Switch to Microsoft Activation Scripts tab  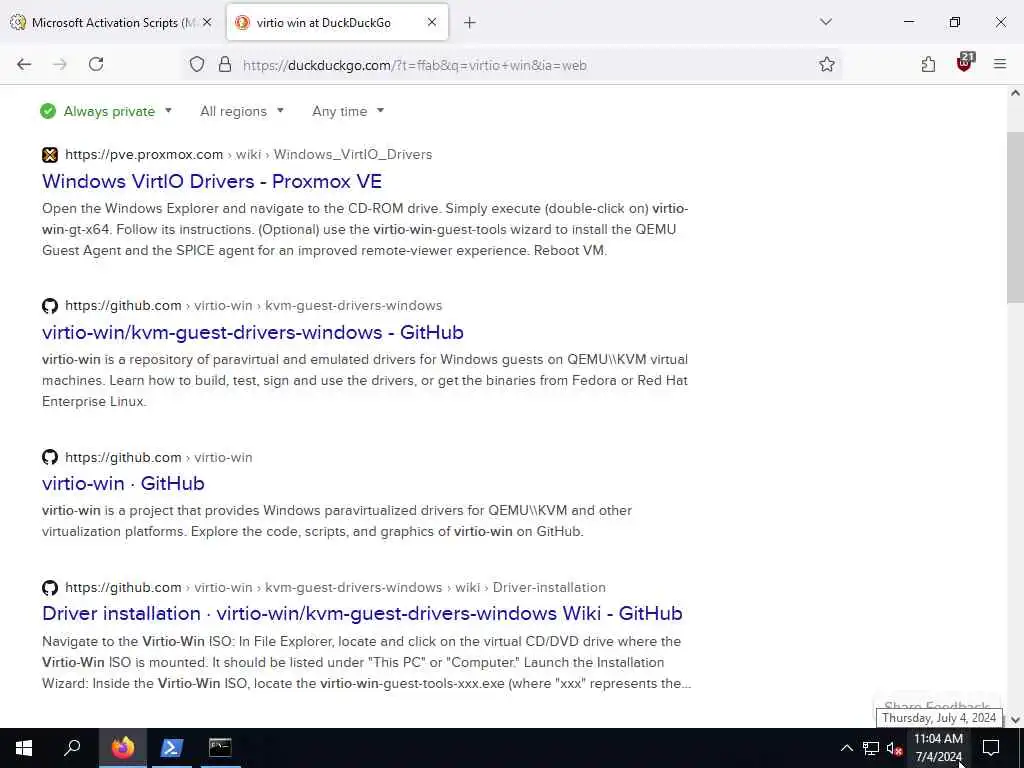(x=111, y=23)
